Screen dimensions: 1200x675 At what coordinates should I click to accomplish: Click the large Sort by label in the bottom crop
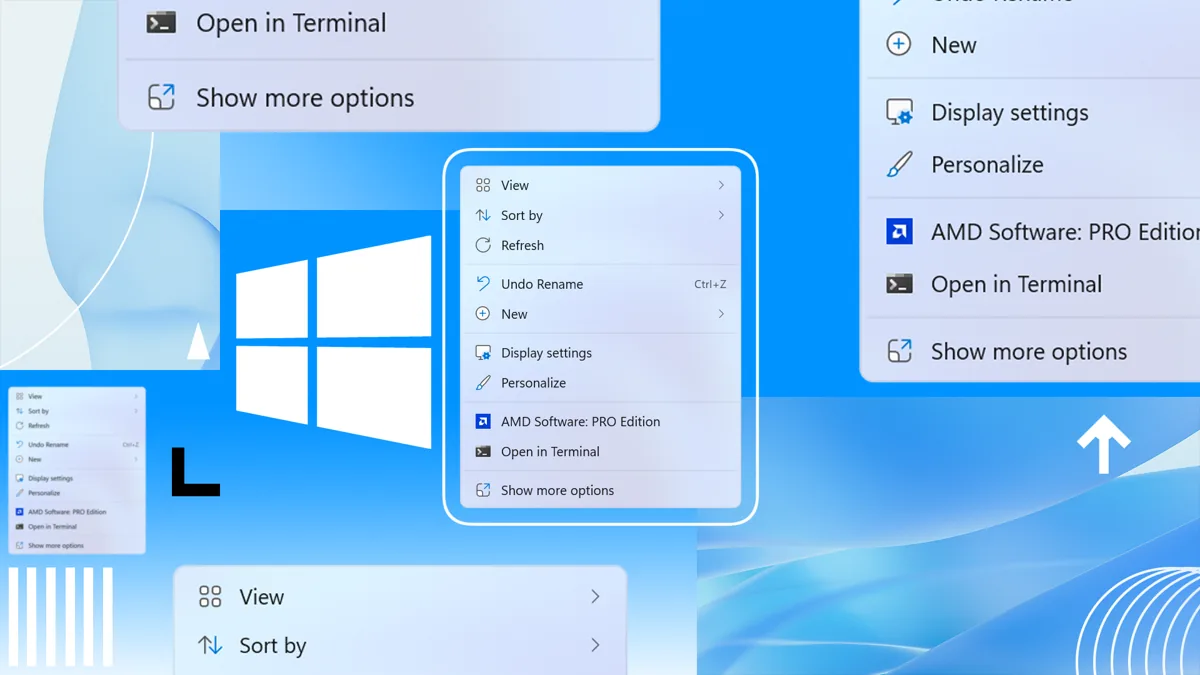click(272, 646)
